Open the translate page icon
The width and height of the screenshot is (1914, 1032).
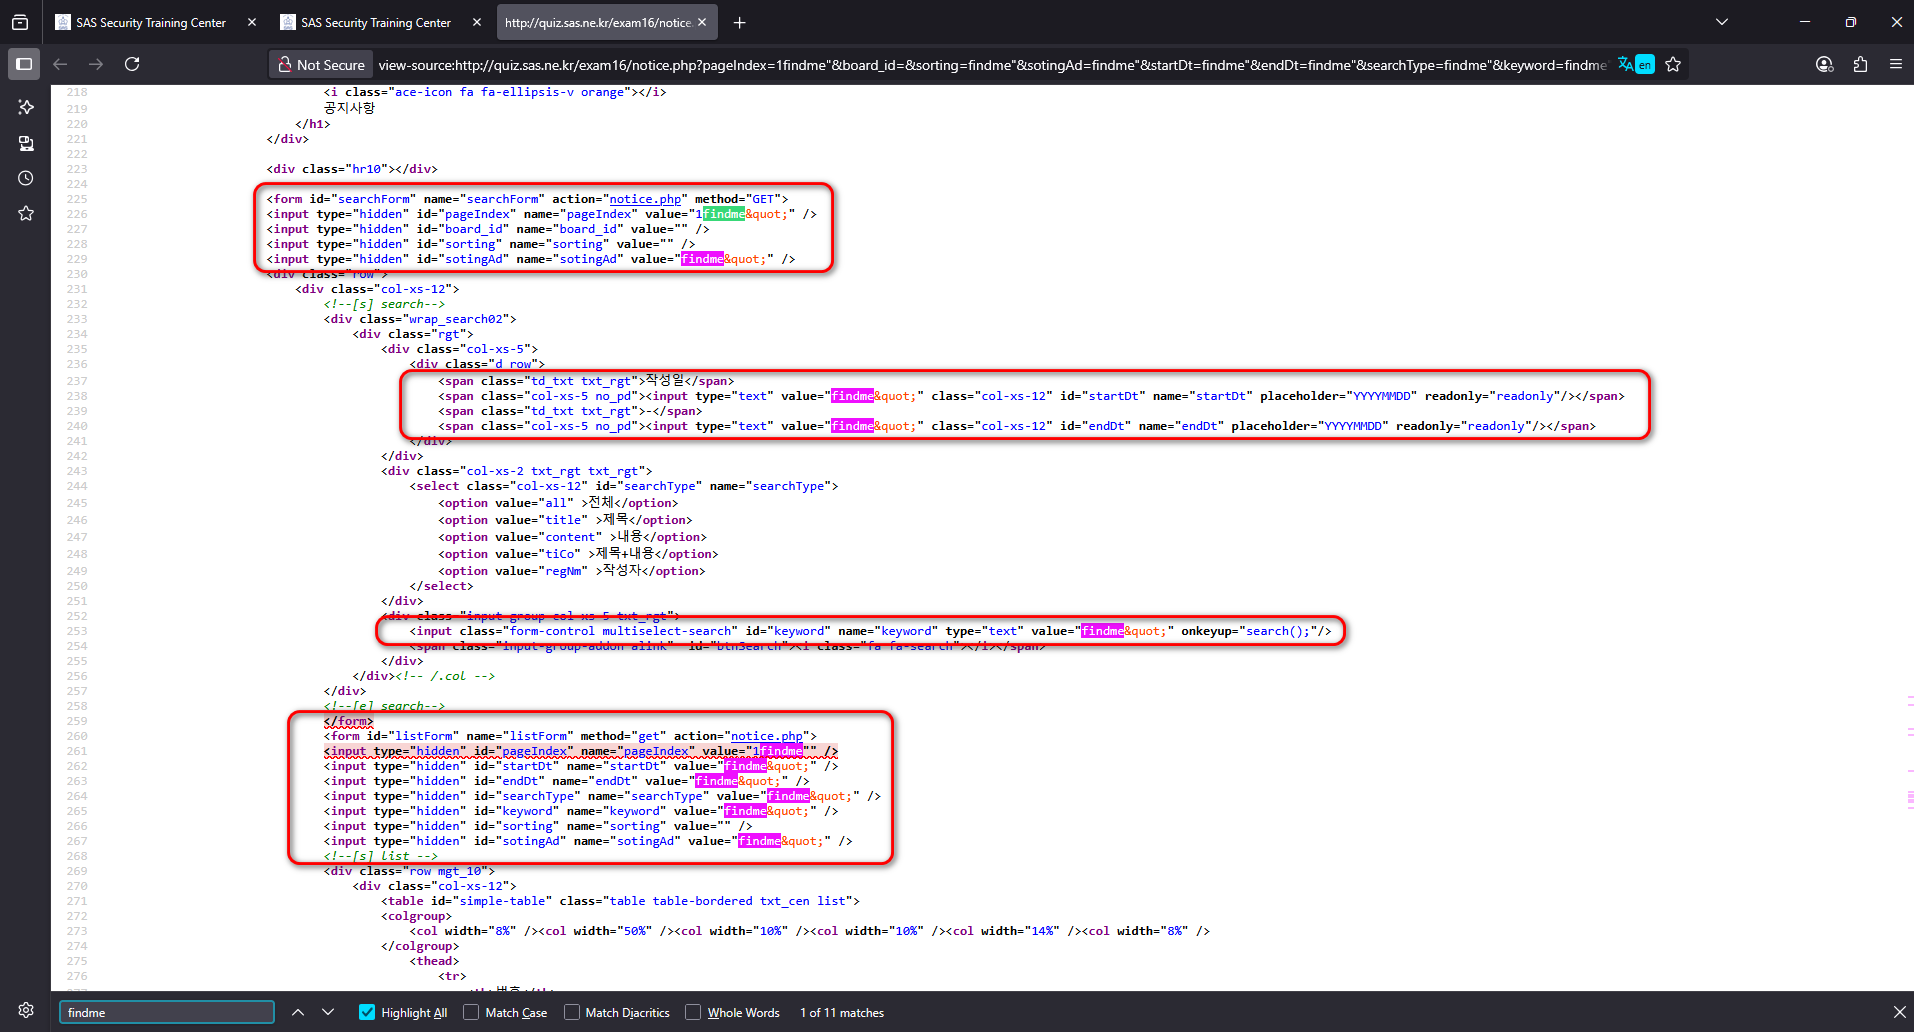point(1635,64)
